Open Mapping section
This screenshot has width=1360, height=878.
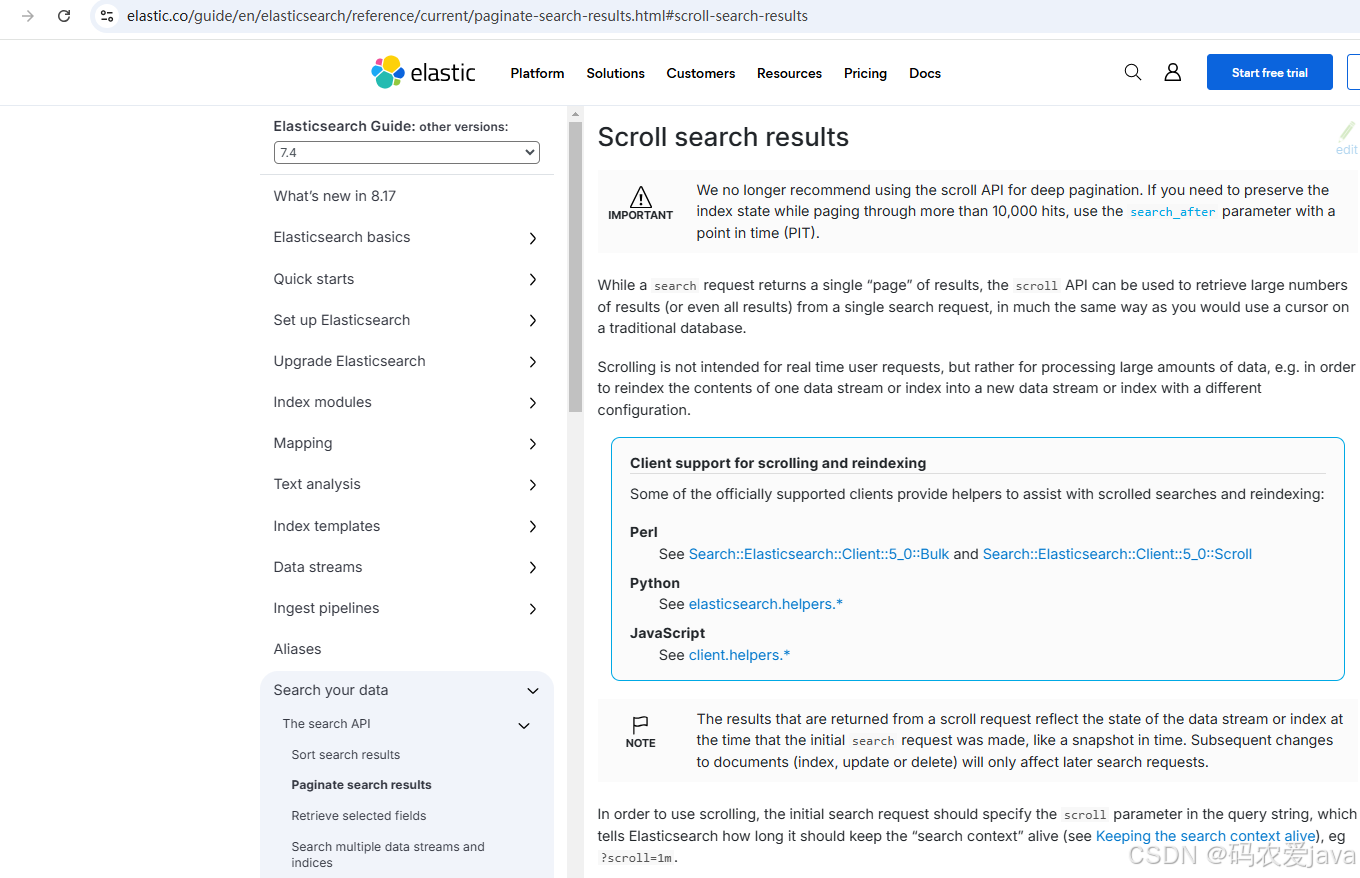coord(303,443)
